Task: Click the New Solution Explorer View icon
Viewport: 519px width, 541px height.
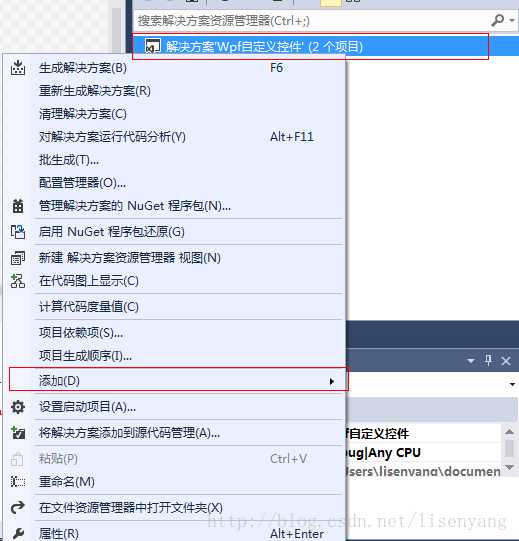Action: tap(18, 258)
